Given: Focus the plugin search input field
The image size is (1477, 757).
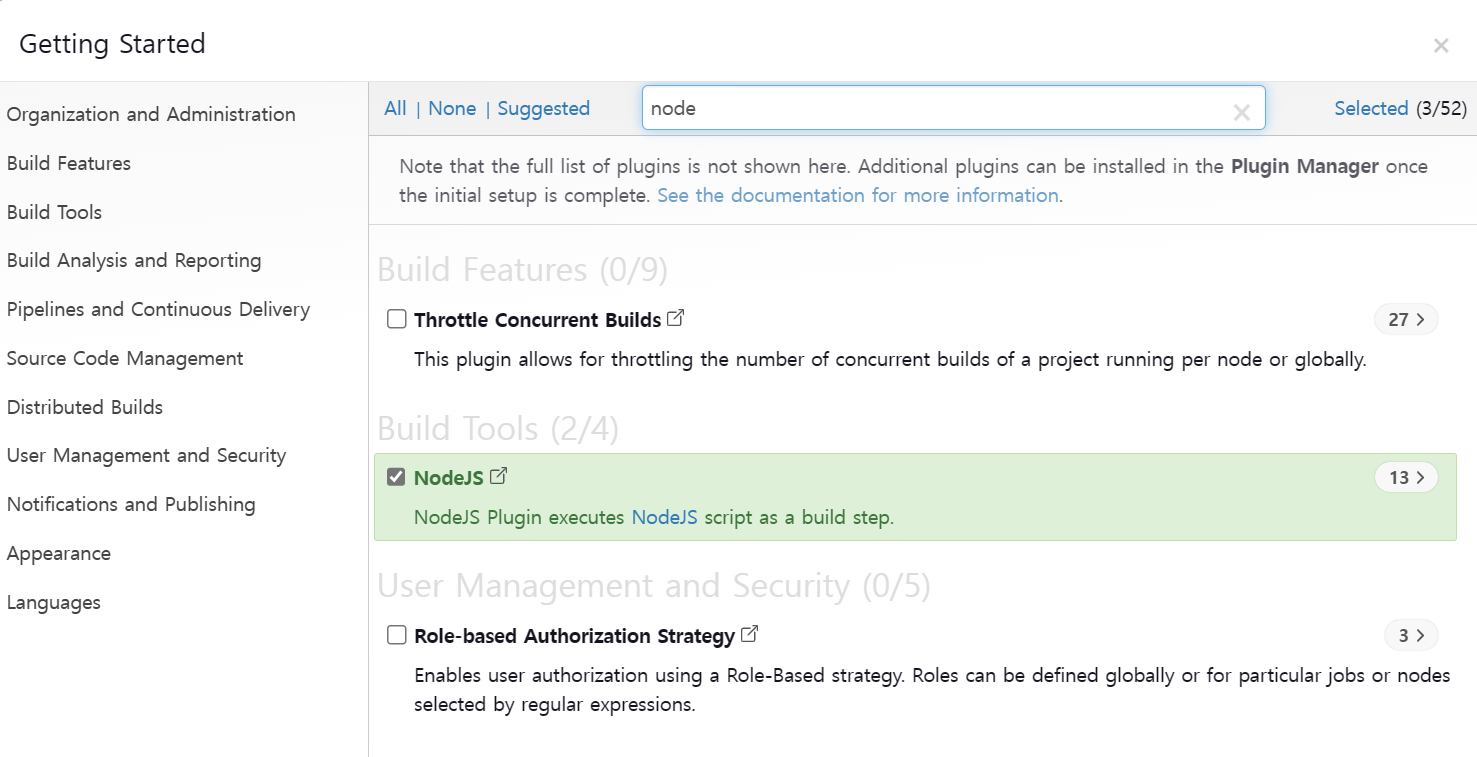Looking at the screenshot, I should click(930, 108).
